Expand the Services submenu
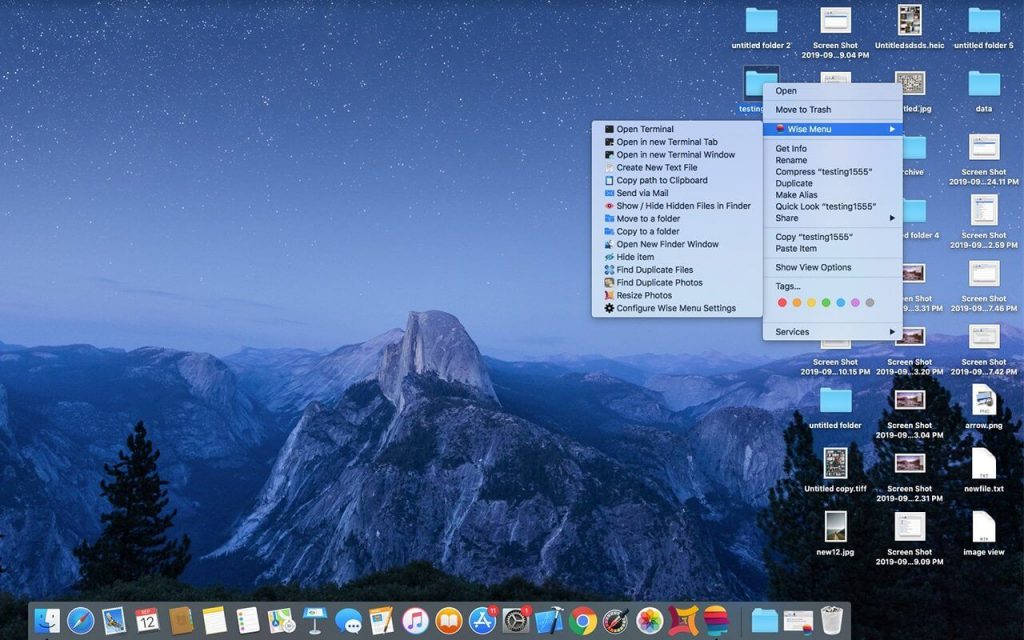Screen dimensions: 1024x640 tap(892, 332)
